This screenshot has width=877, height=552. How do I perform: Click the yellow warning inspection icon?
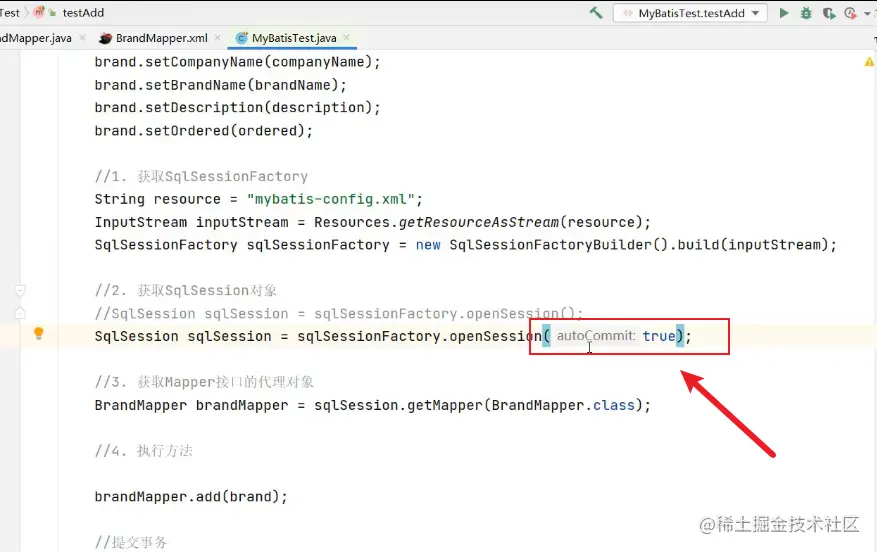click(869, 62)
